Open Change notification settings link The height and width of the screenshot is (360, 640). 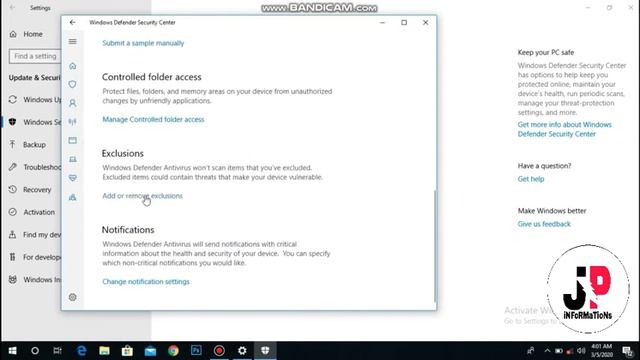[x=146, y=282]
